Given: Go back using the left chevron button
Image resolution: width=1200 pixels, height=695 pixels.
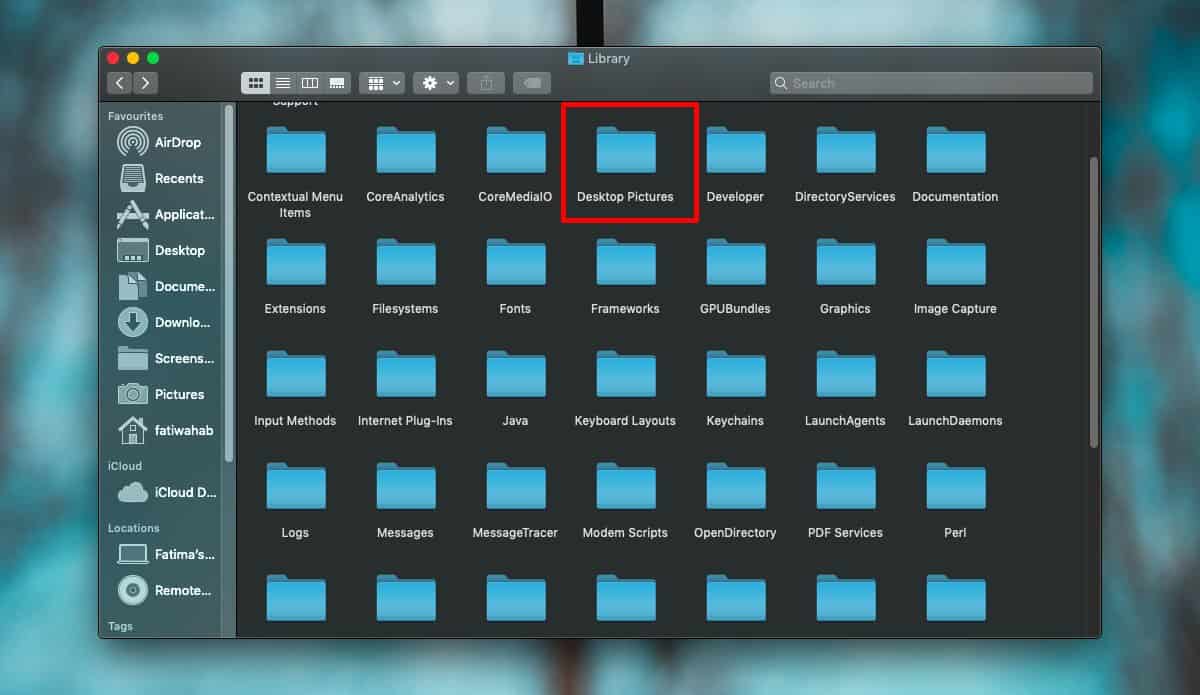Looking at the screenshot, I should (x=121, y=83).
